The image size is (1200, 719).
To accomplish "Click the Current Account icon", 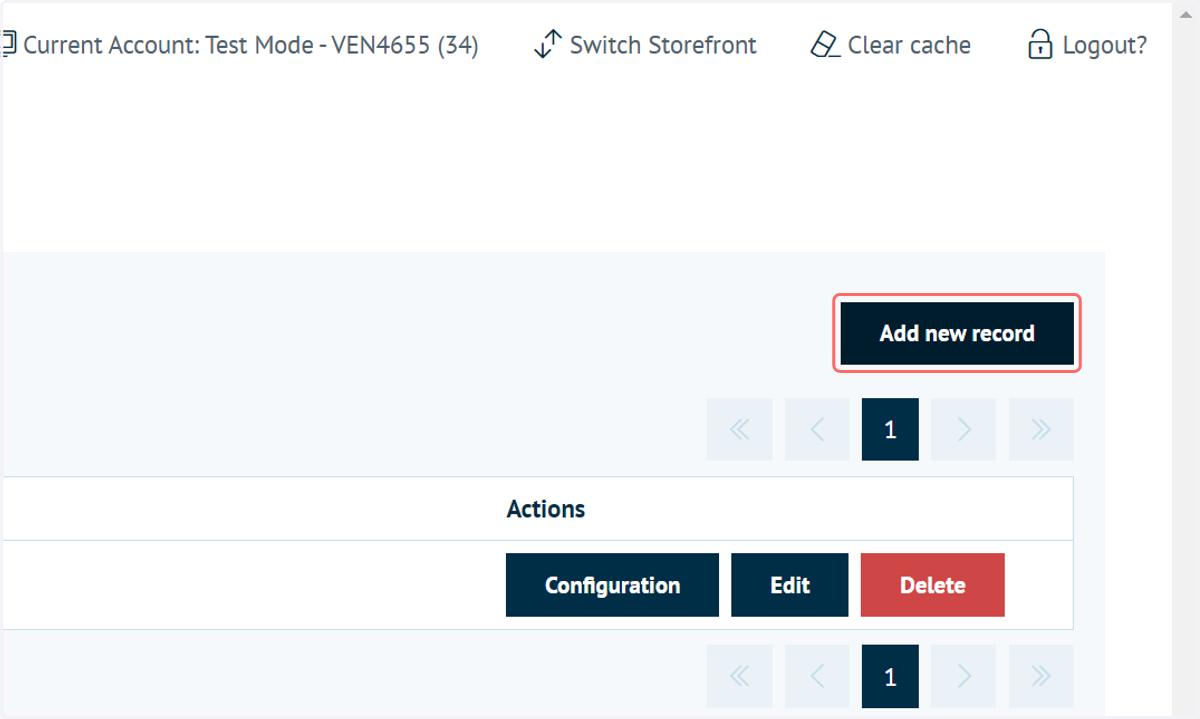I will tap(9, 45).
